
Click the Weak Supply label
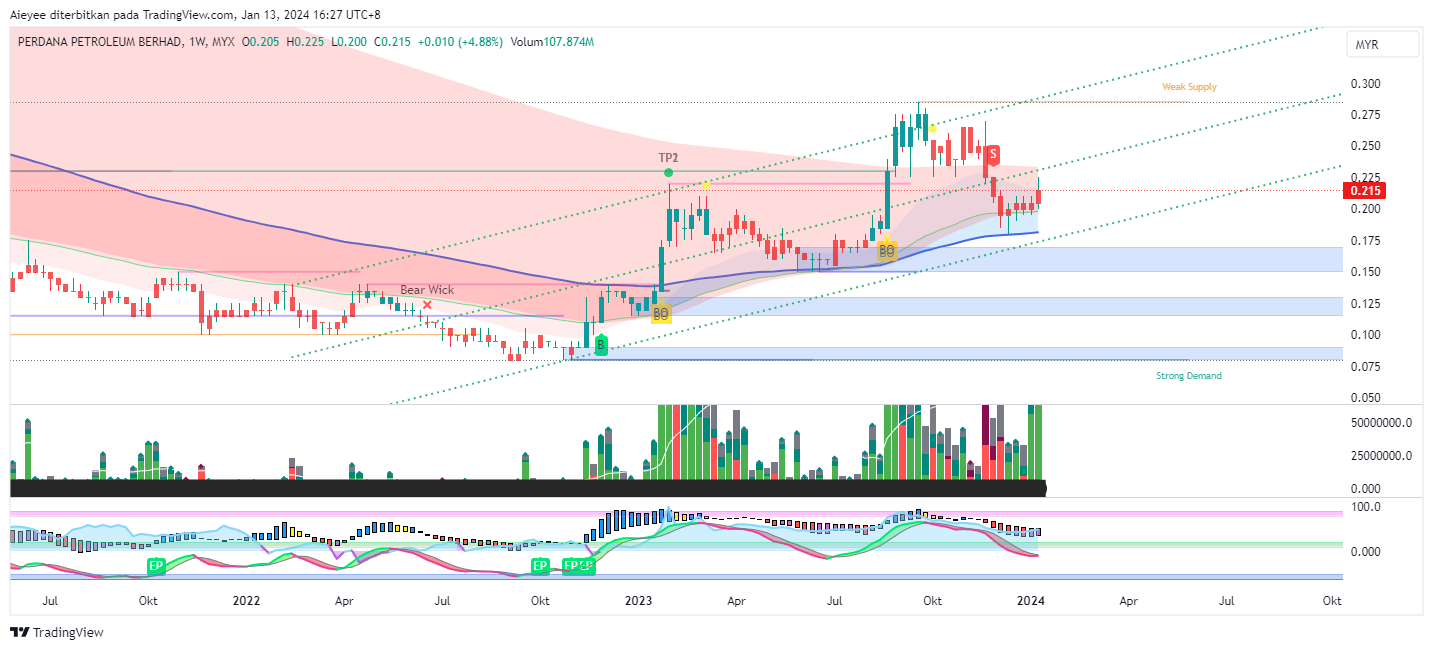tap(1189, 87)
